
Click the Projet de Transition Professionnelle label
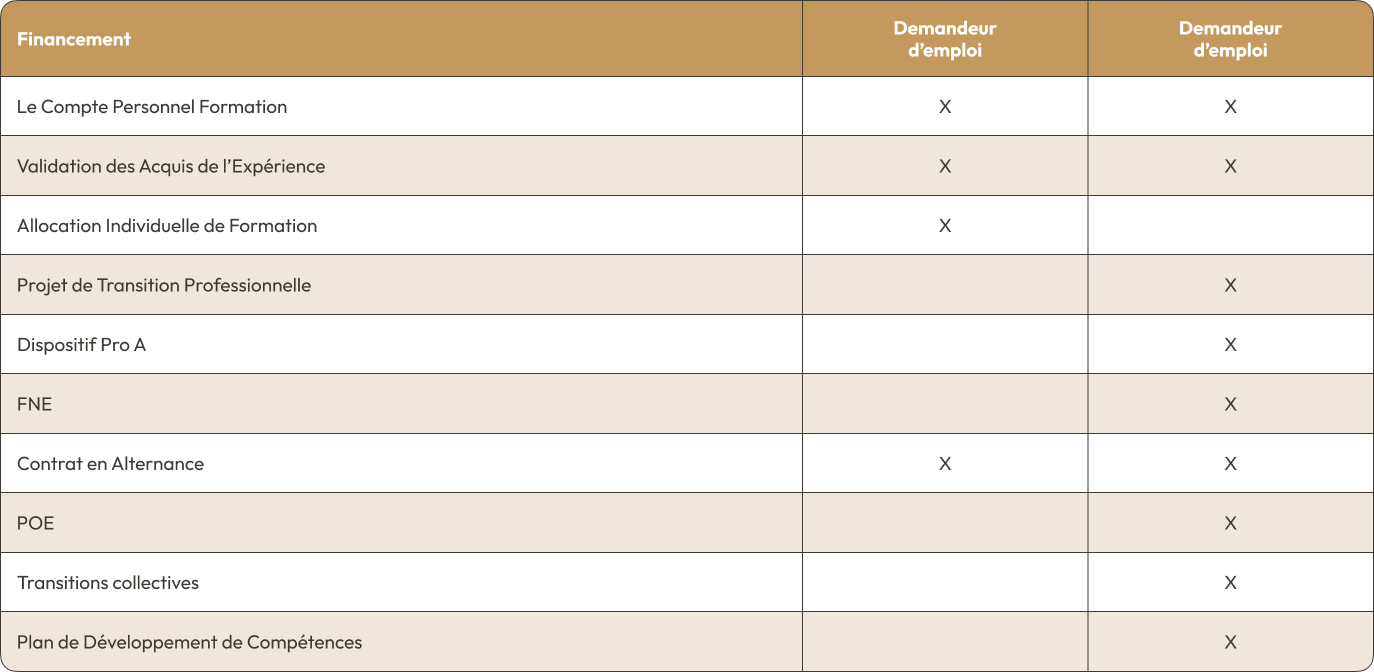click(164, 285)
